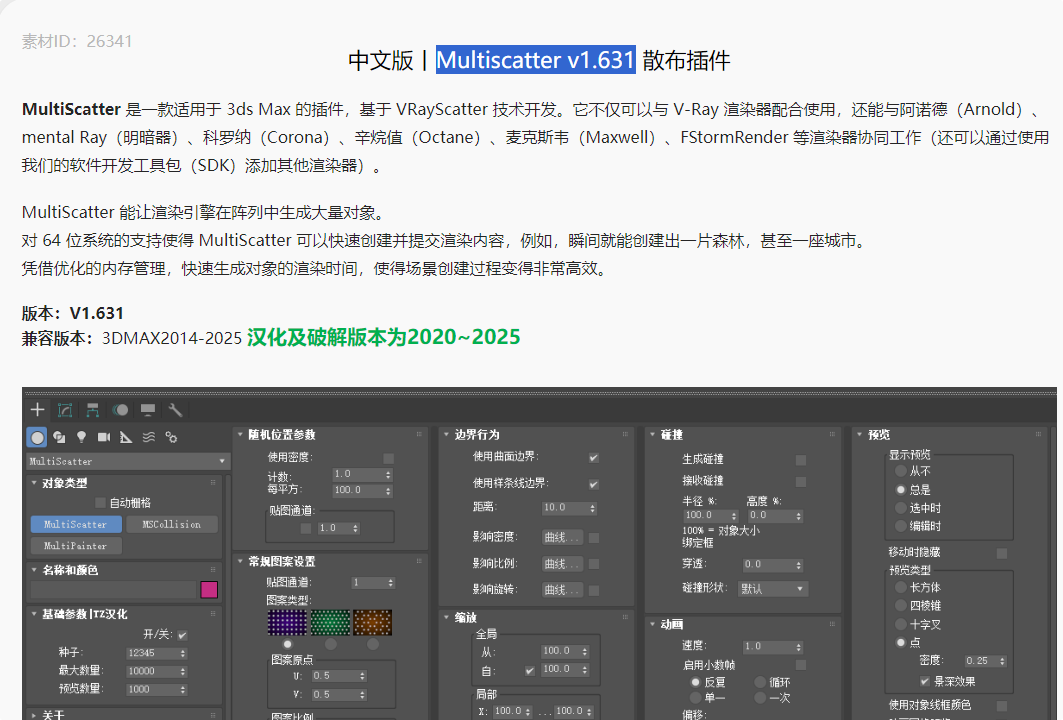Viewport: 1063px width, 720px height.
Task: Select the 反复 radio button
Action: [x=695, y=682]
